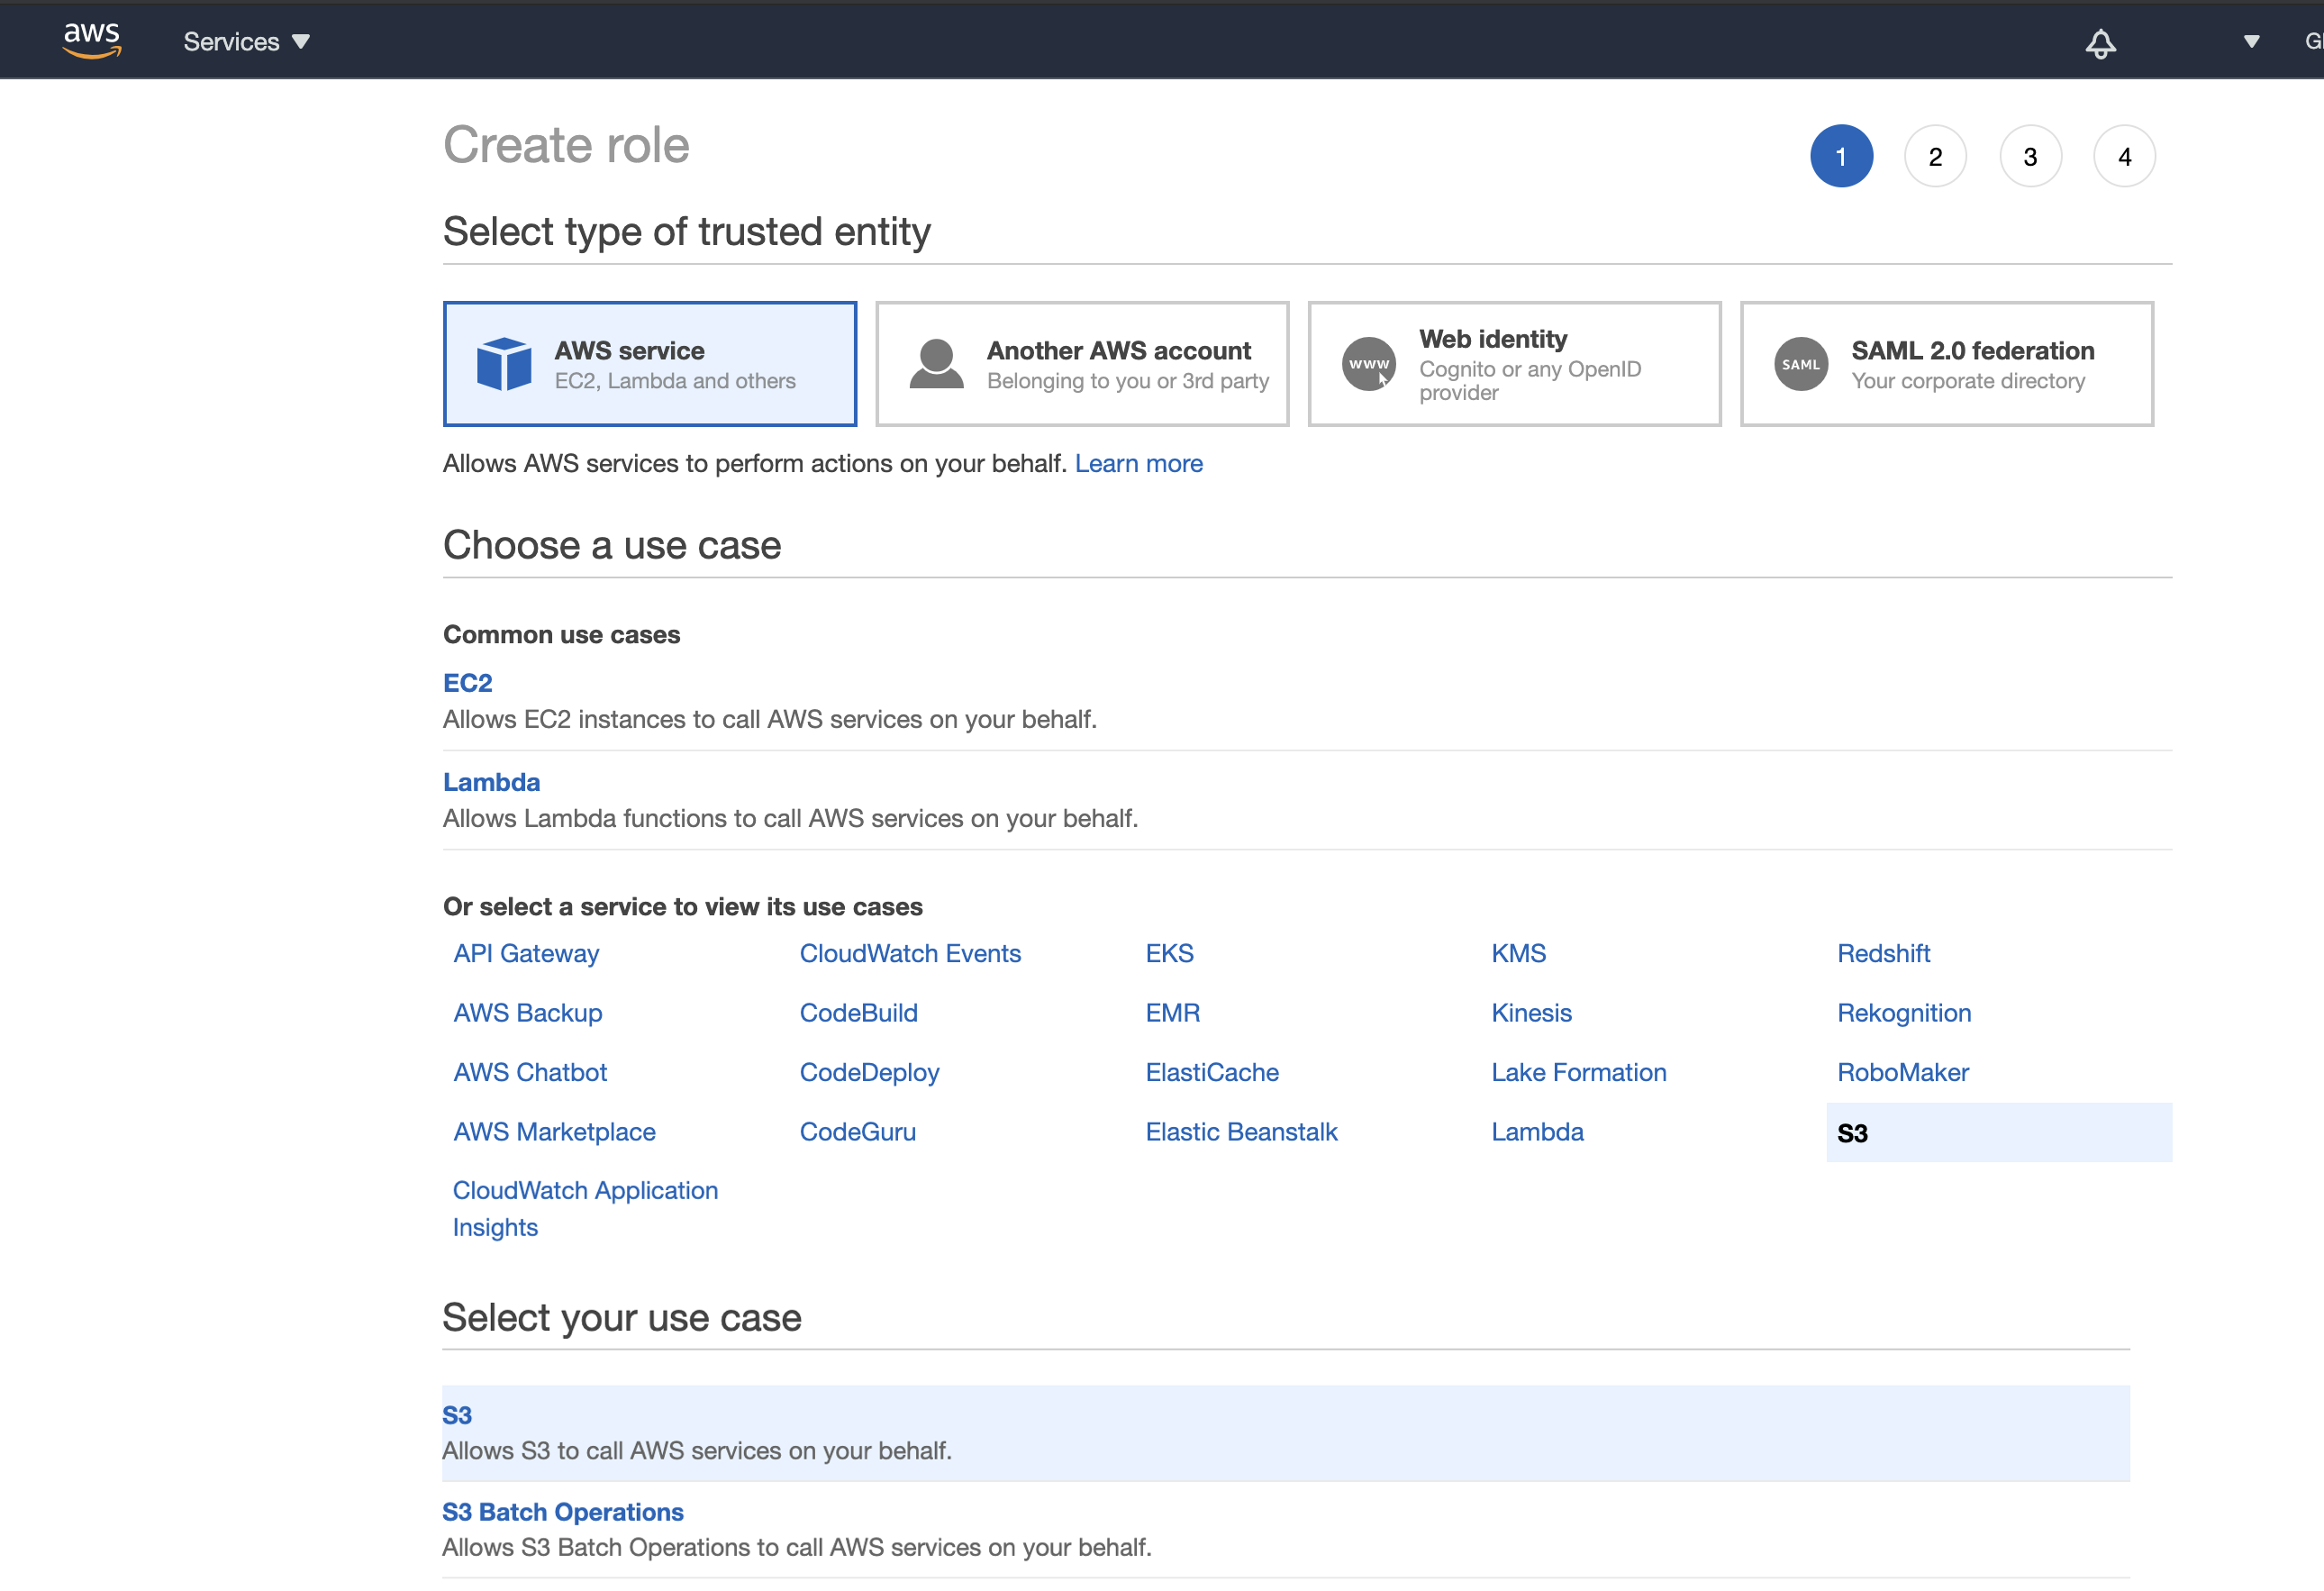Choose the S3 use case row
2324x1591 pixels.
[x=1286, y=1433]
